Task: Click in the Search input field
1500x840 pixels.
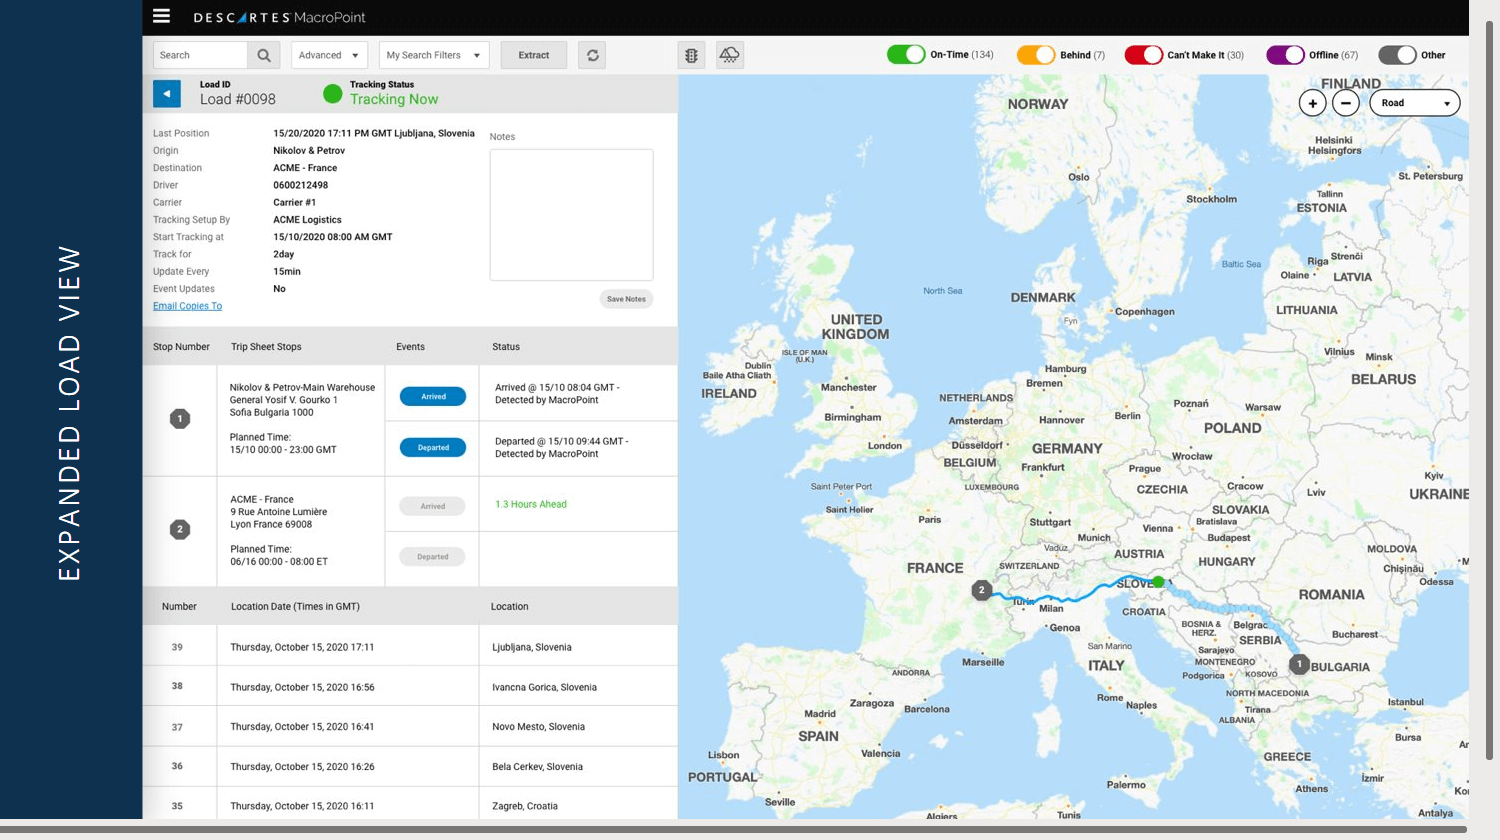Action: [x=200, y=55]
